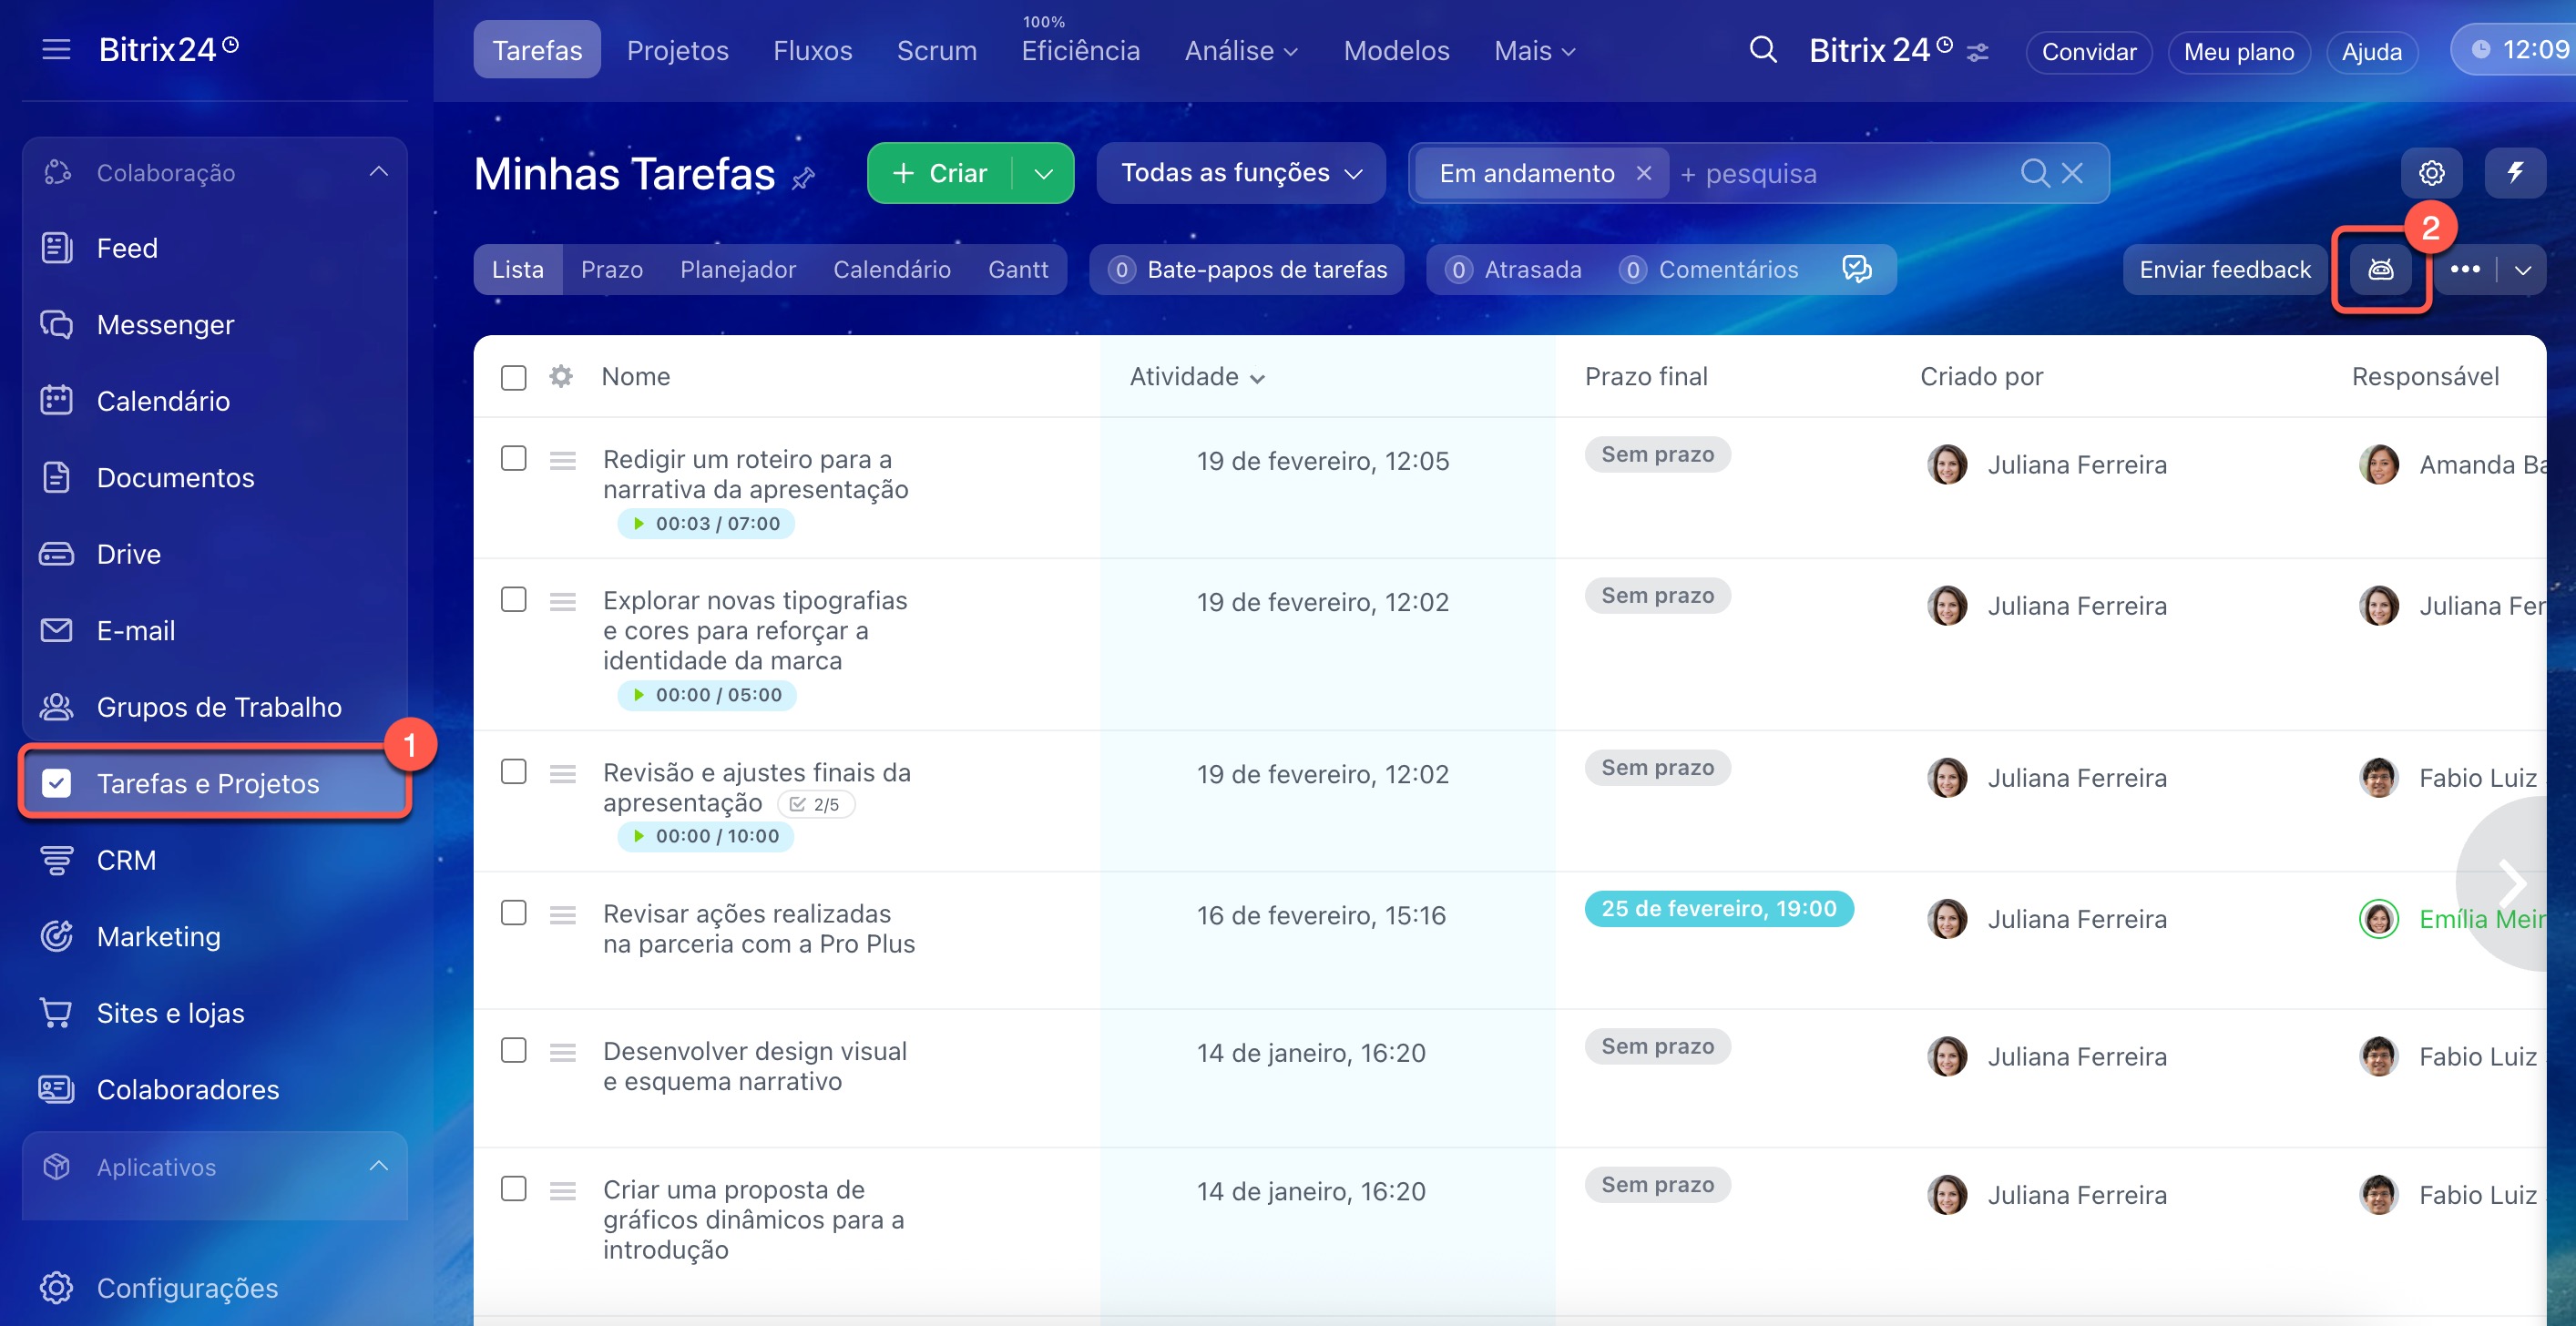Pin the Minhas Tarefas page icon
This screenshot has width=2576, height=1326.
(803, 179)
